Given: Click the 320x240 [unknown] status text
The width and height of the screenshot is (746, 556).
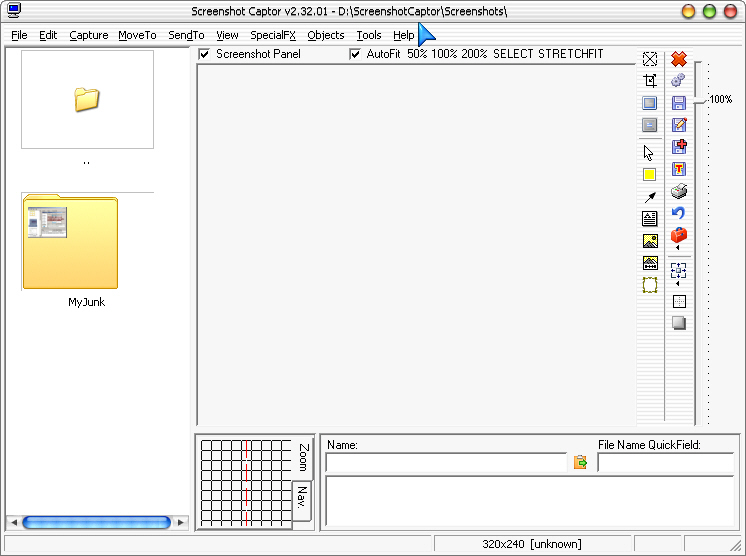Looking at the screenshot, I should 531,544.
